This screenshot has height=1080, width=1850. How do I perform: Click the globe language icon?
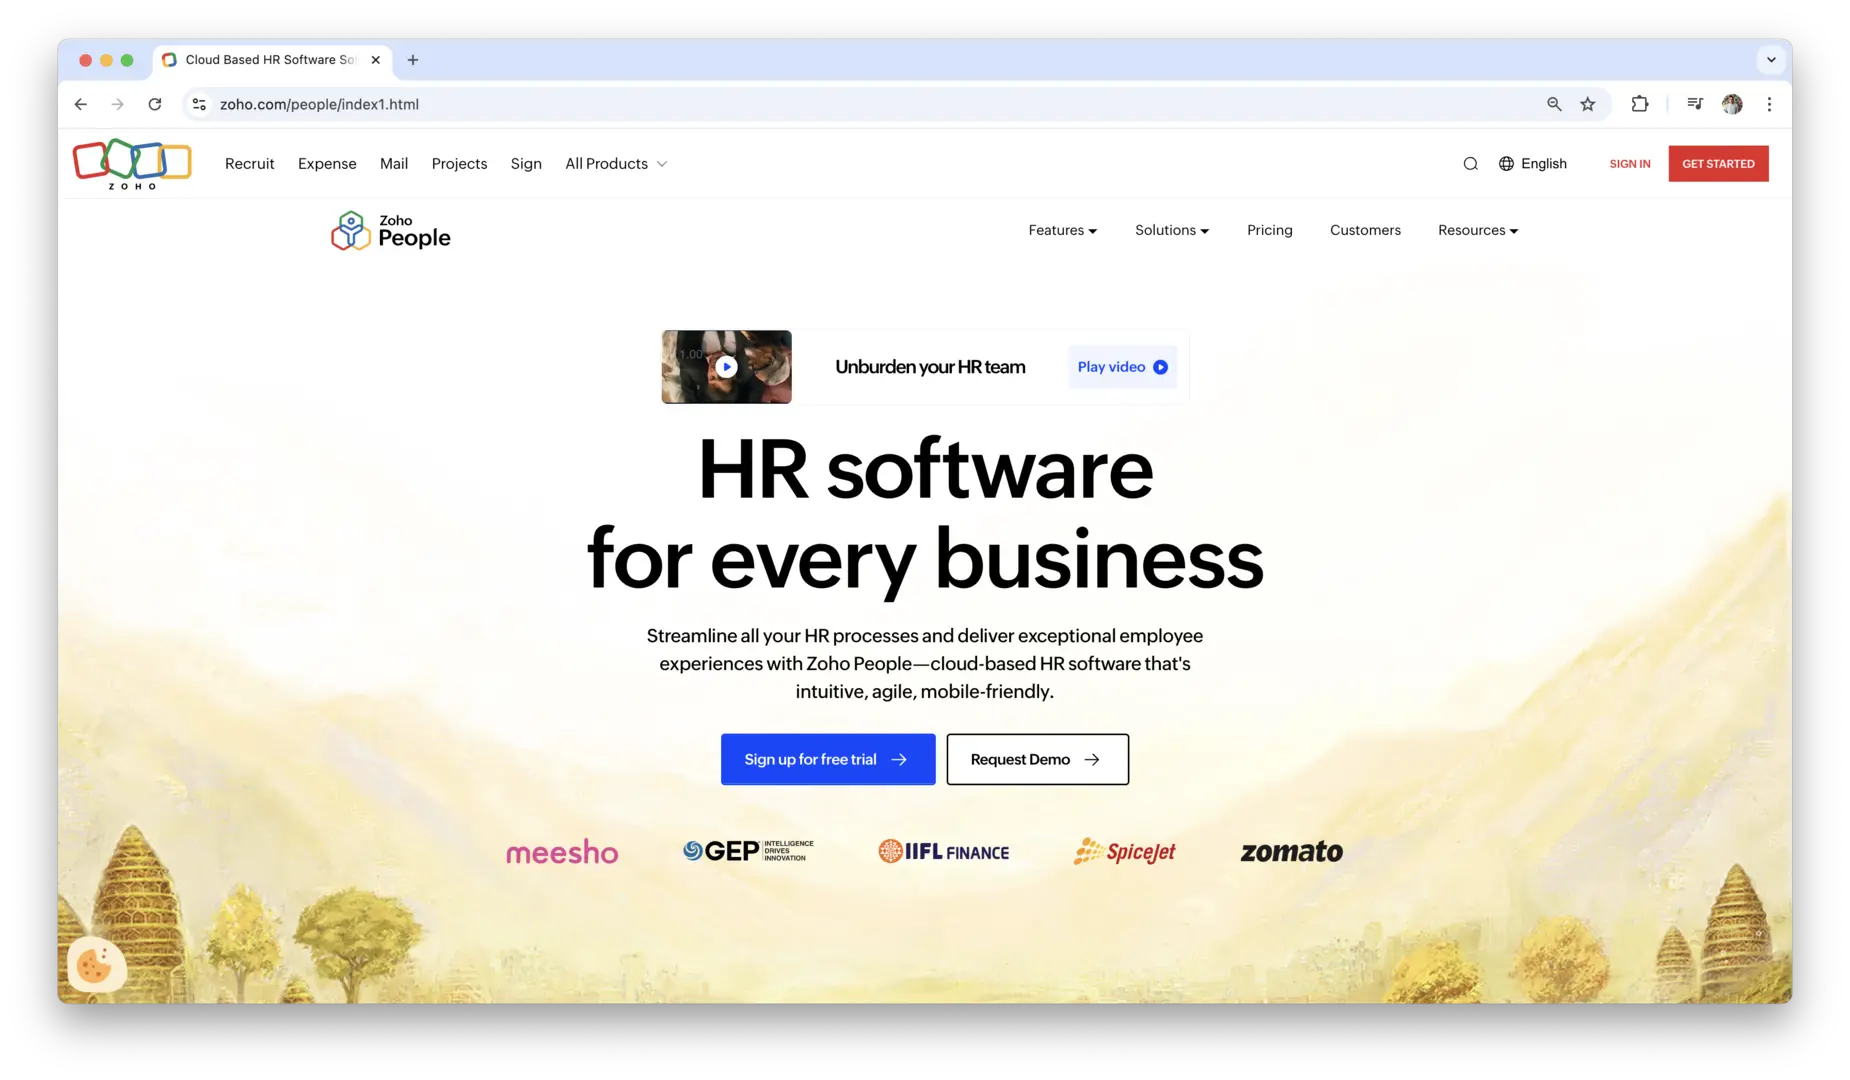pyautogui.click(x=1506, y=164)
